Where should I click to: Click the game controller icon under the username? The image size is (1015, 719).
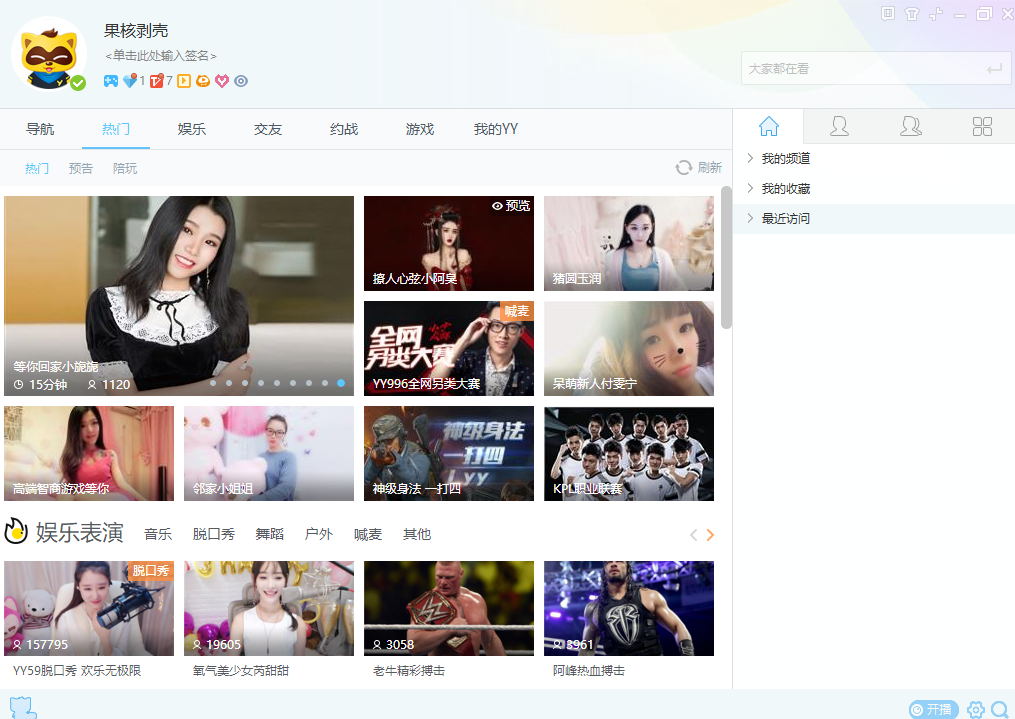click(x=112, y=80)
